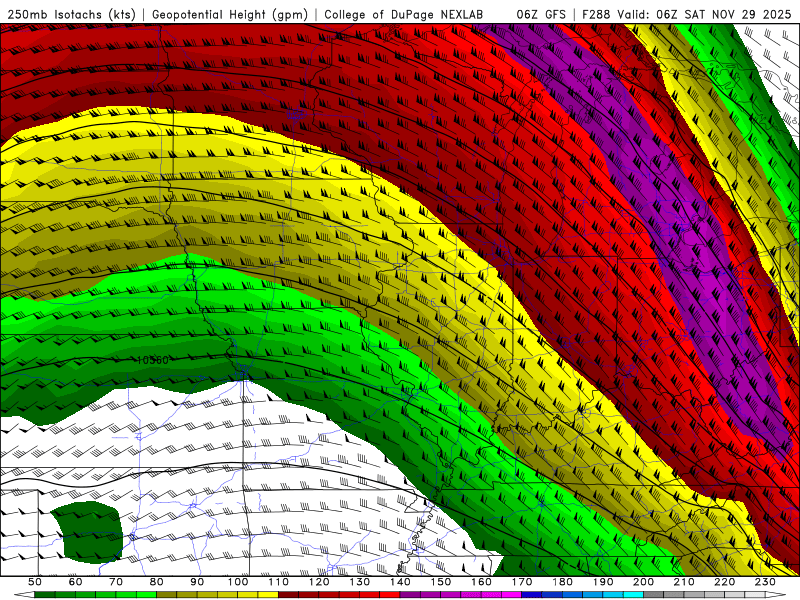
Task: Click the '130' scale value
Action: coord(359,582)
